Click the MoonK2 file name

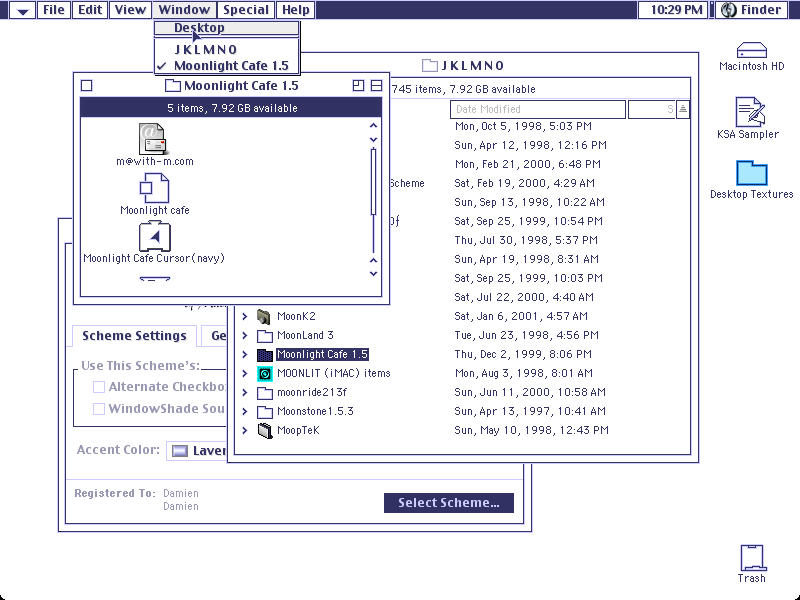click(296, 316)
